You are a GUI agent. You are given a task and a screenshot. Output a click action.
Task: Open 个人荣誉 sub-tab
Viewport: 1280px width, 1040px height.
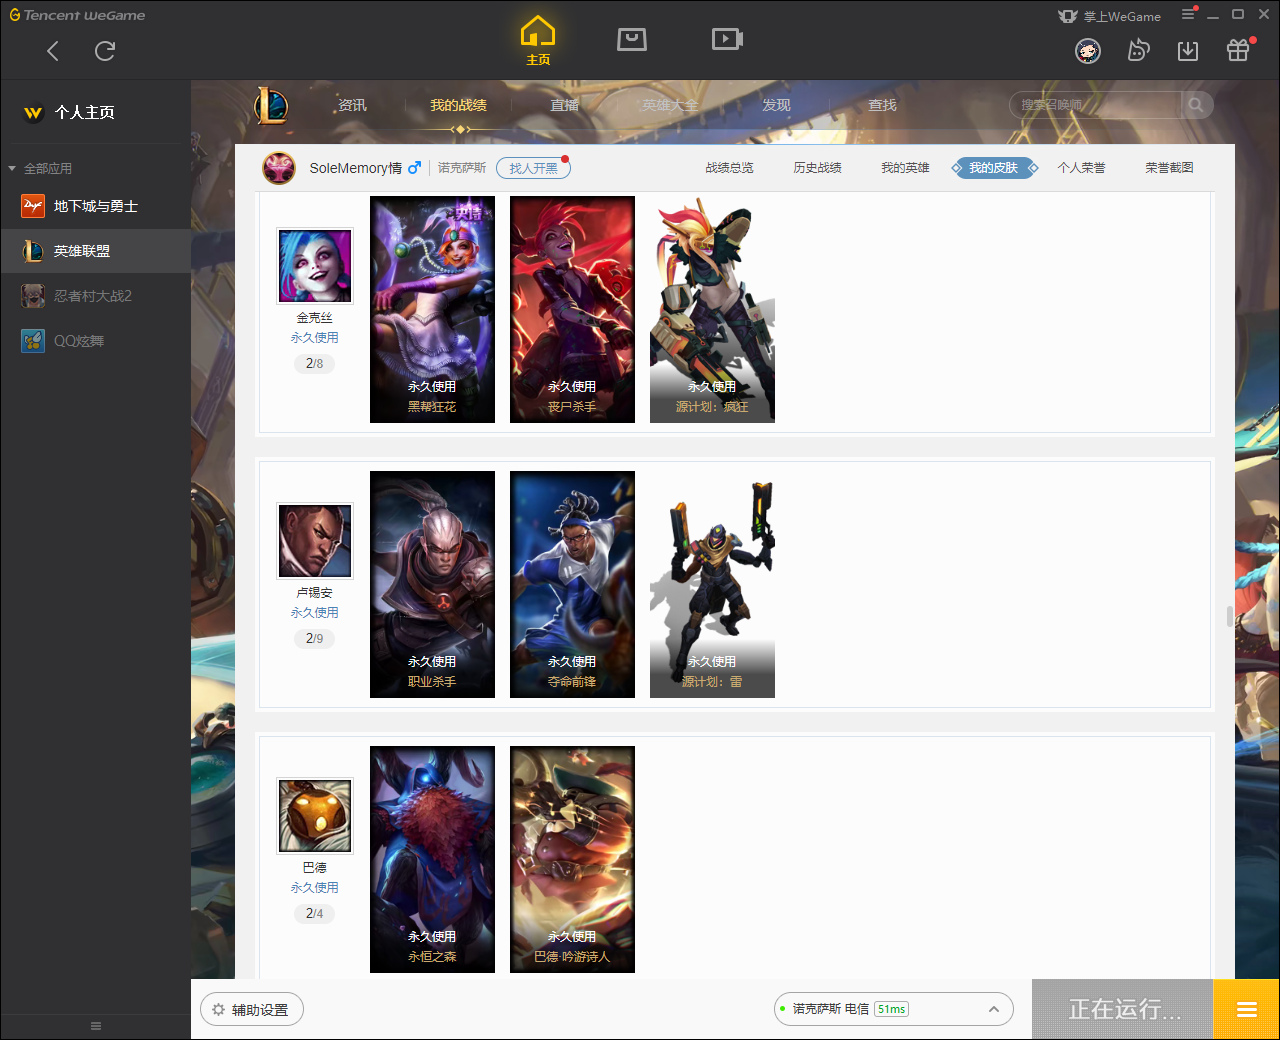[1081, 168]
